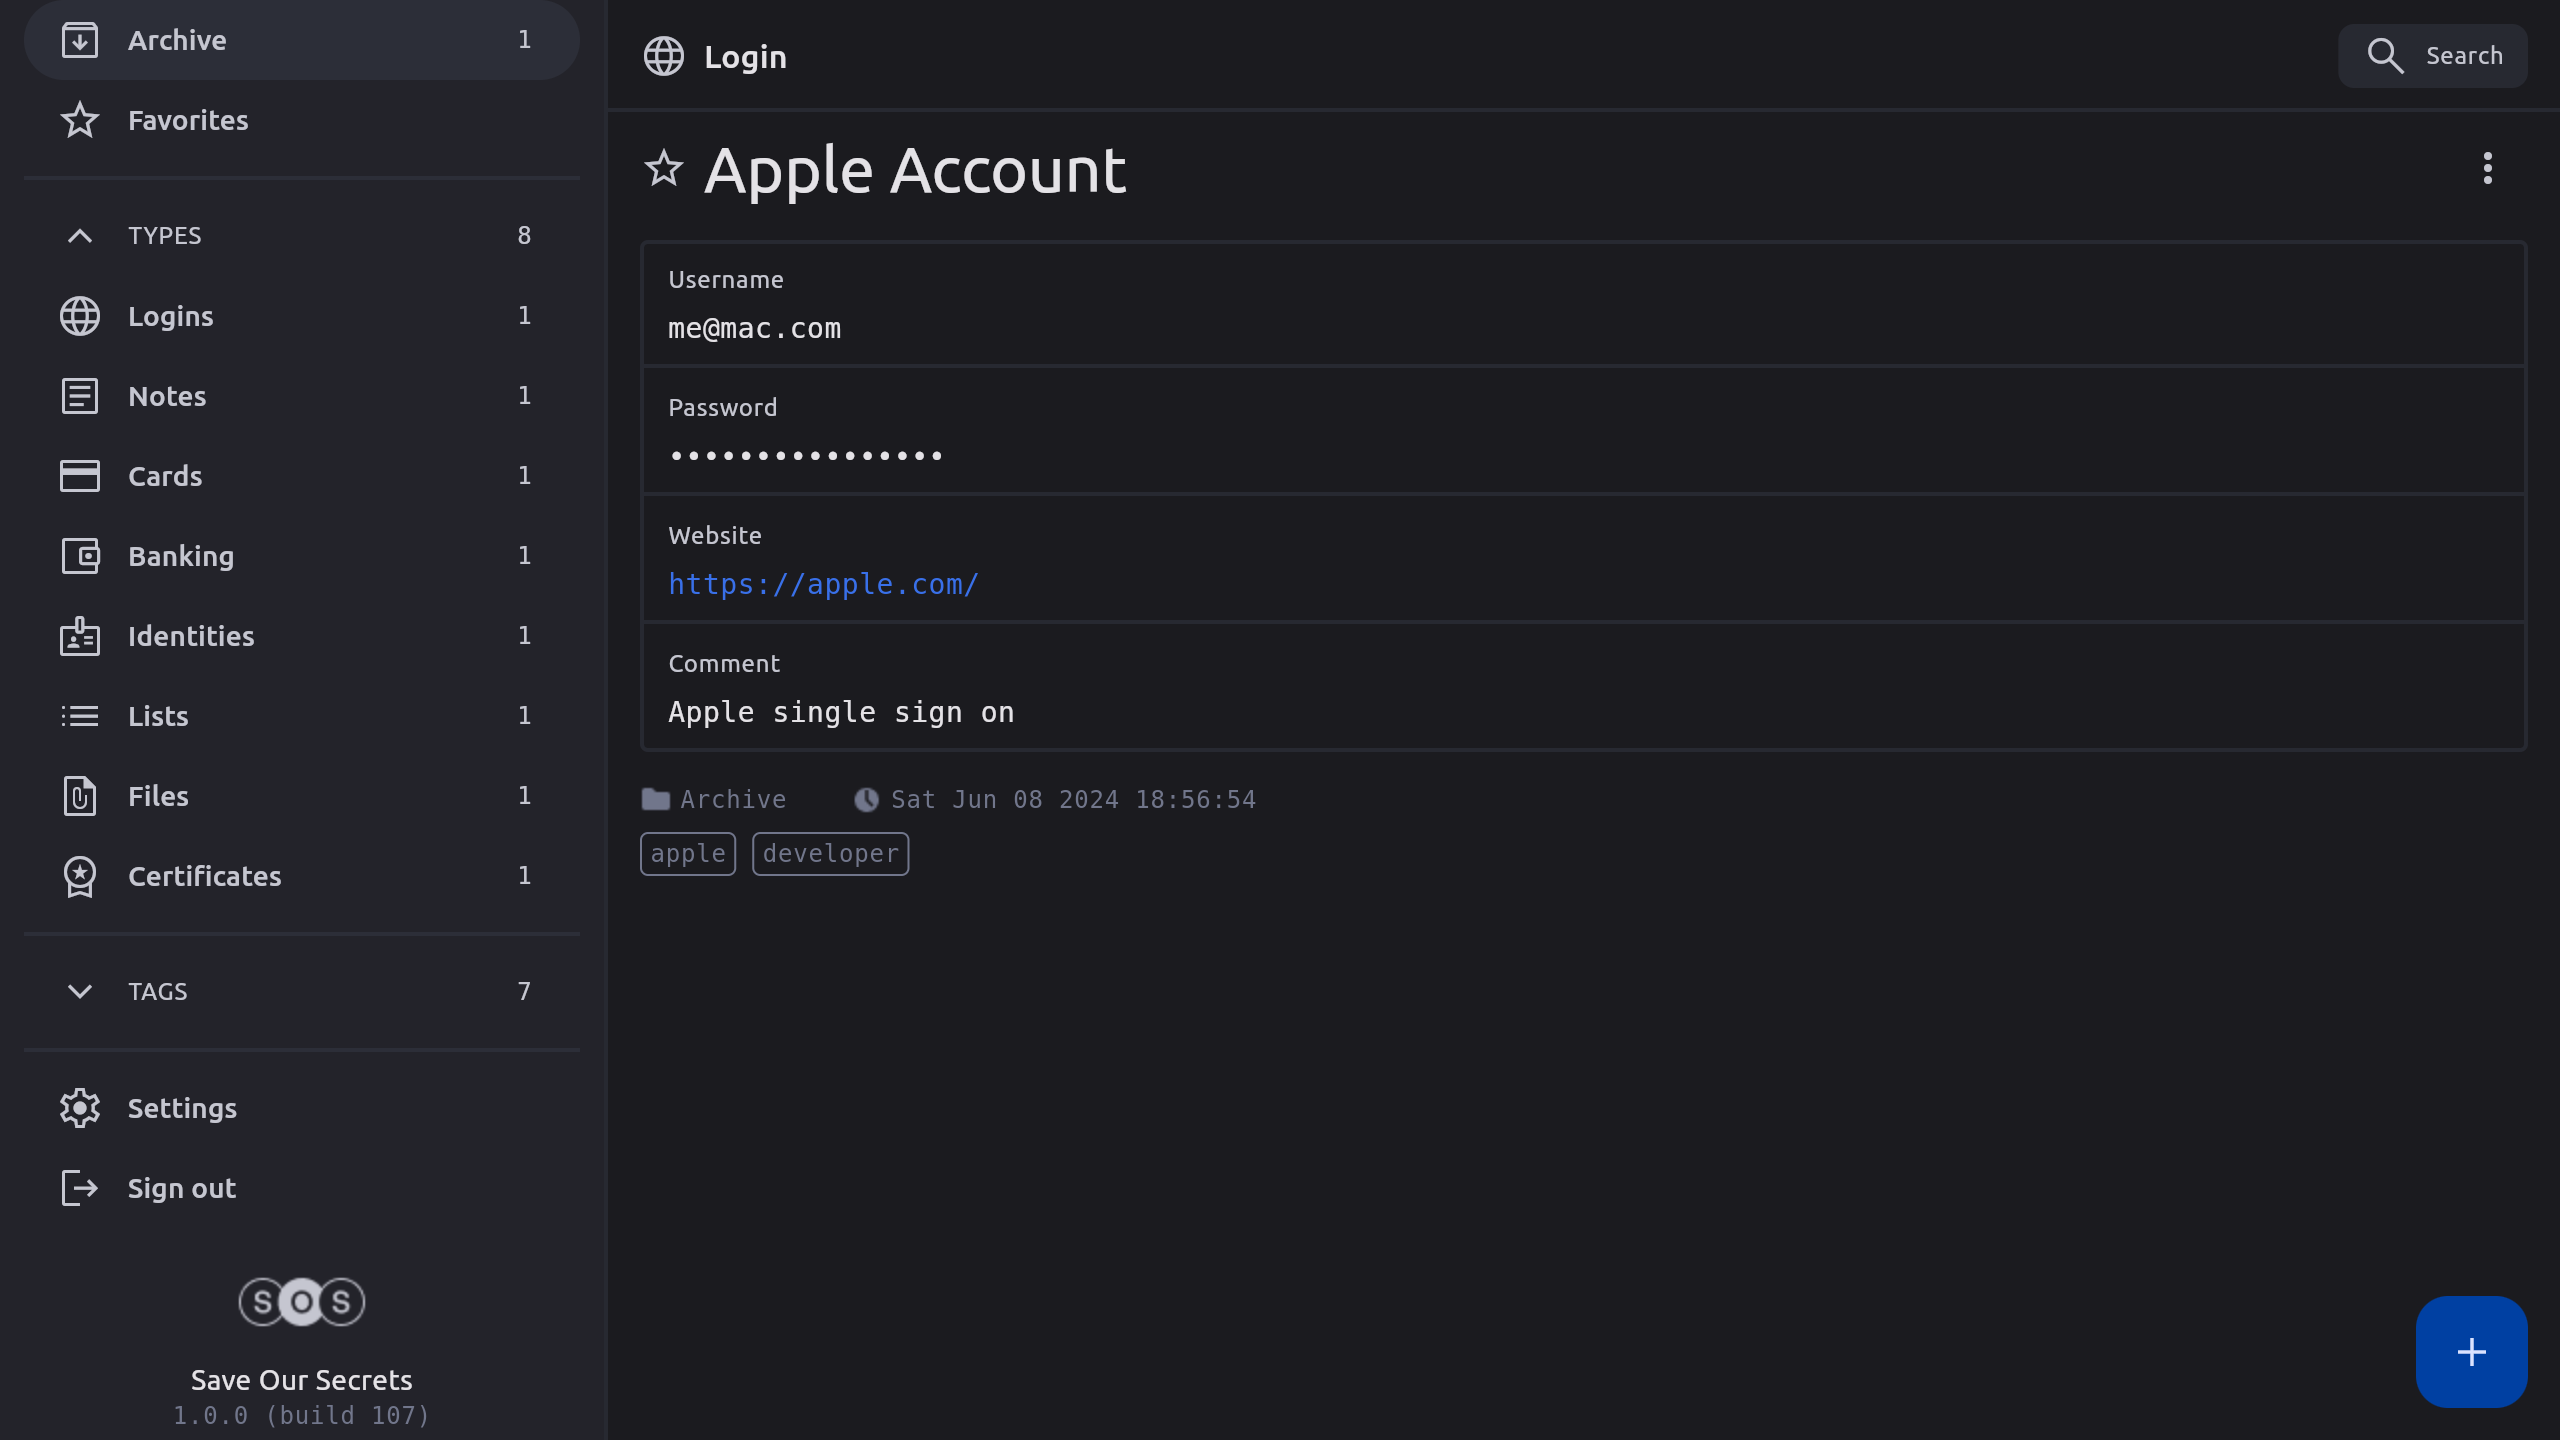Click the masked Password field
Image resolution: width=2560 pixels, height=1440 pixels.
click(x=806, y=456)
